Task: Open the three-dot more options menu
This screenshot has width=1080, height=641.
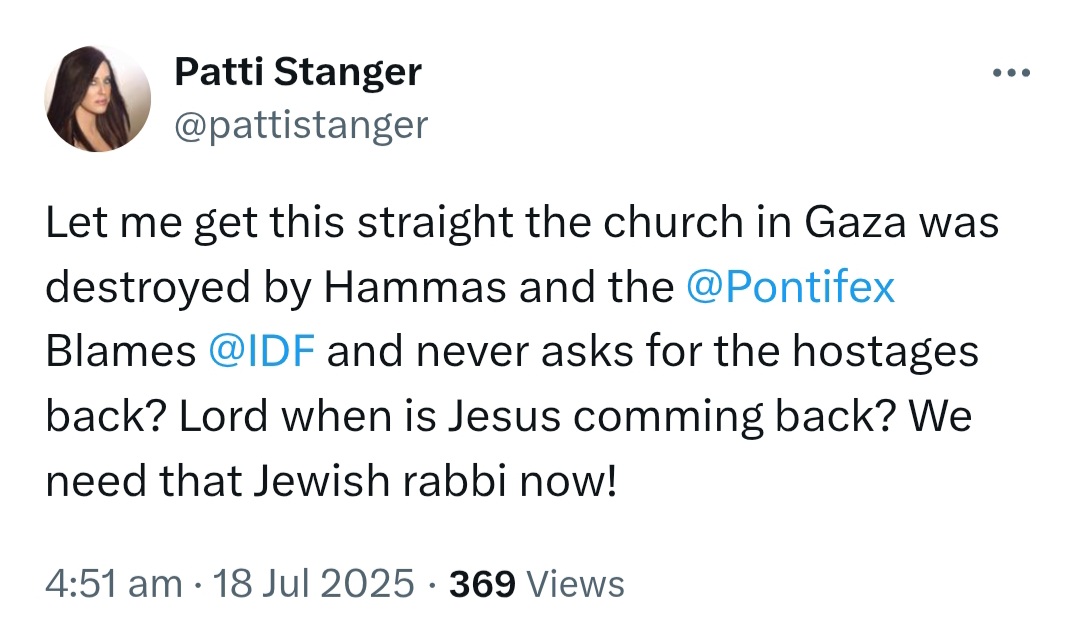Action: coord(1011,72)
